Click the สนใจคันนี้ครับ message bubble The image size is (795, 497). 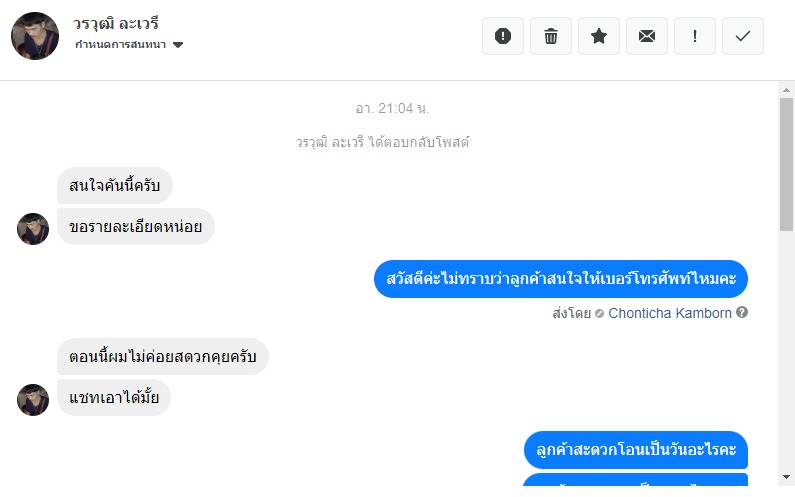[x=115, y=186]
